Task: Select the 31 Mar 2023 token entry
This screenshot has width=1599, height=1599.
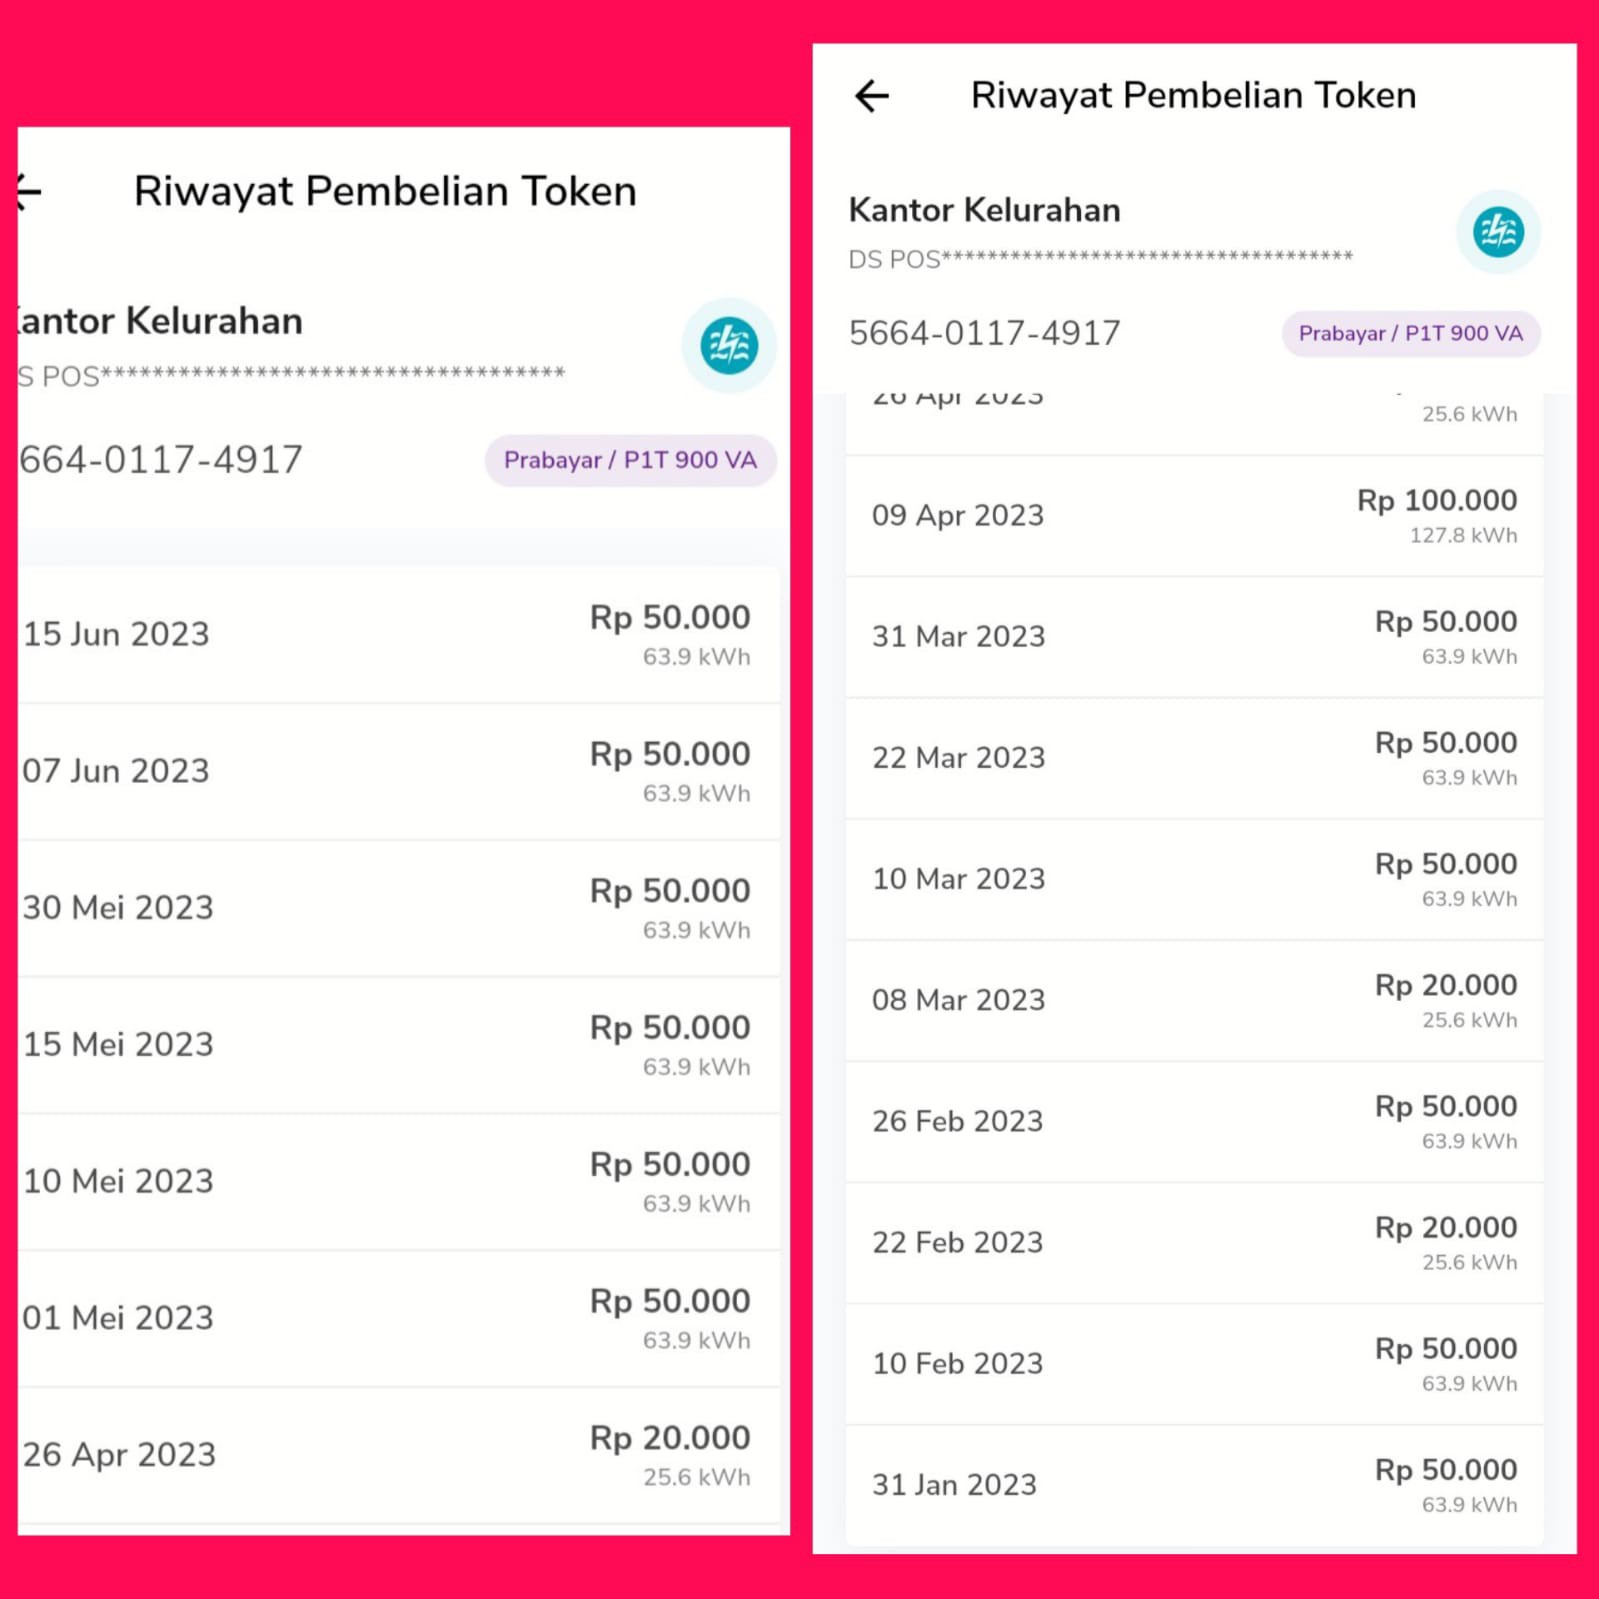Action: [1194, 637]
